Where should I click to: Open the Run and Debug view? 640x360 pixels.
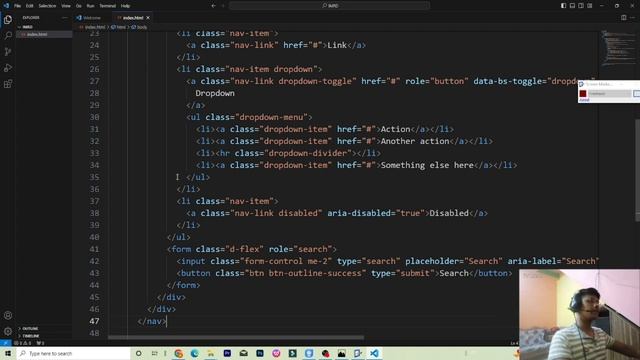pos(8,68)
